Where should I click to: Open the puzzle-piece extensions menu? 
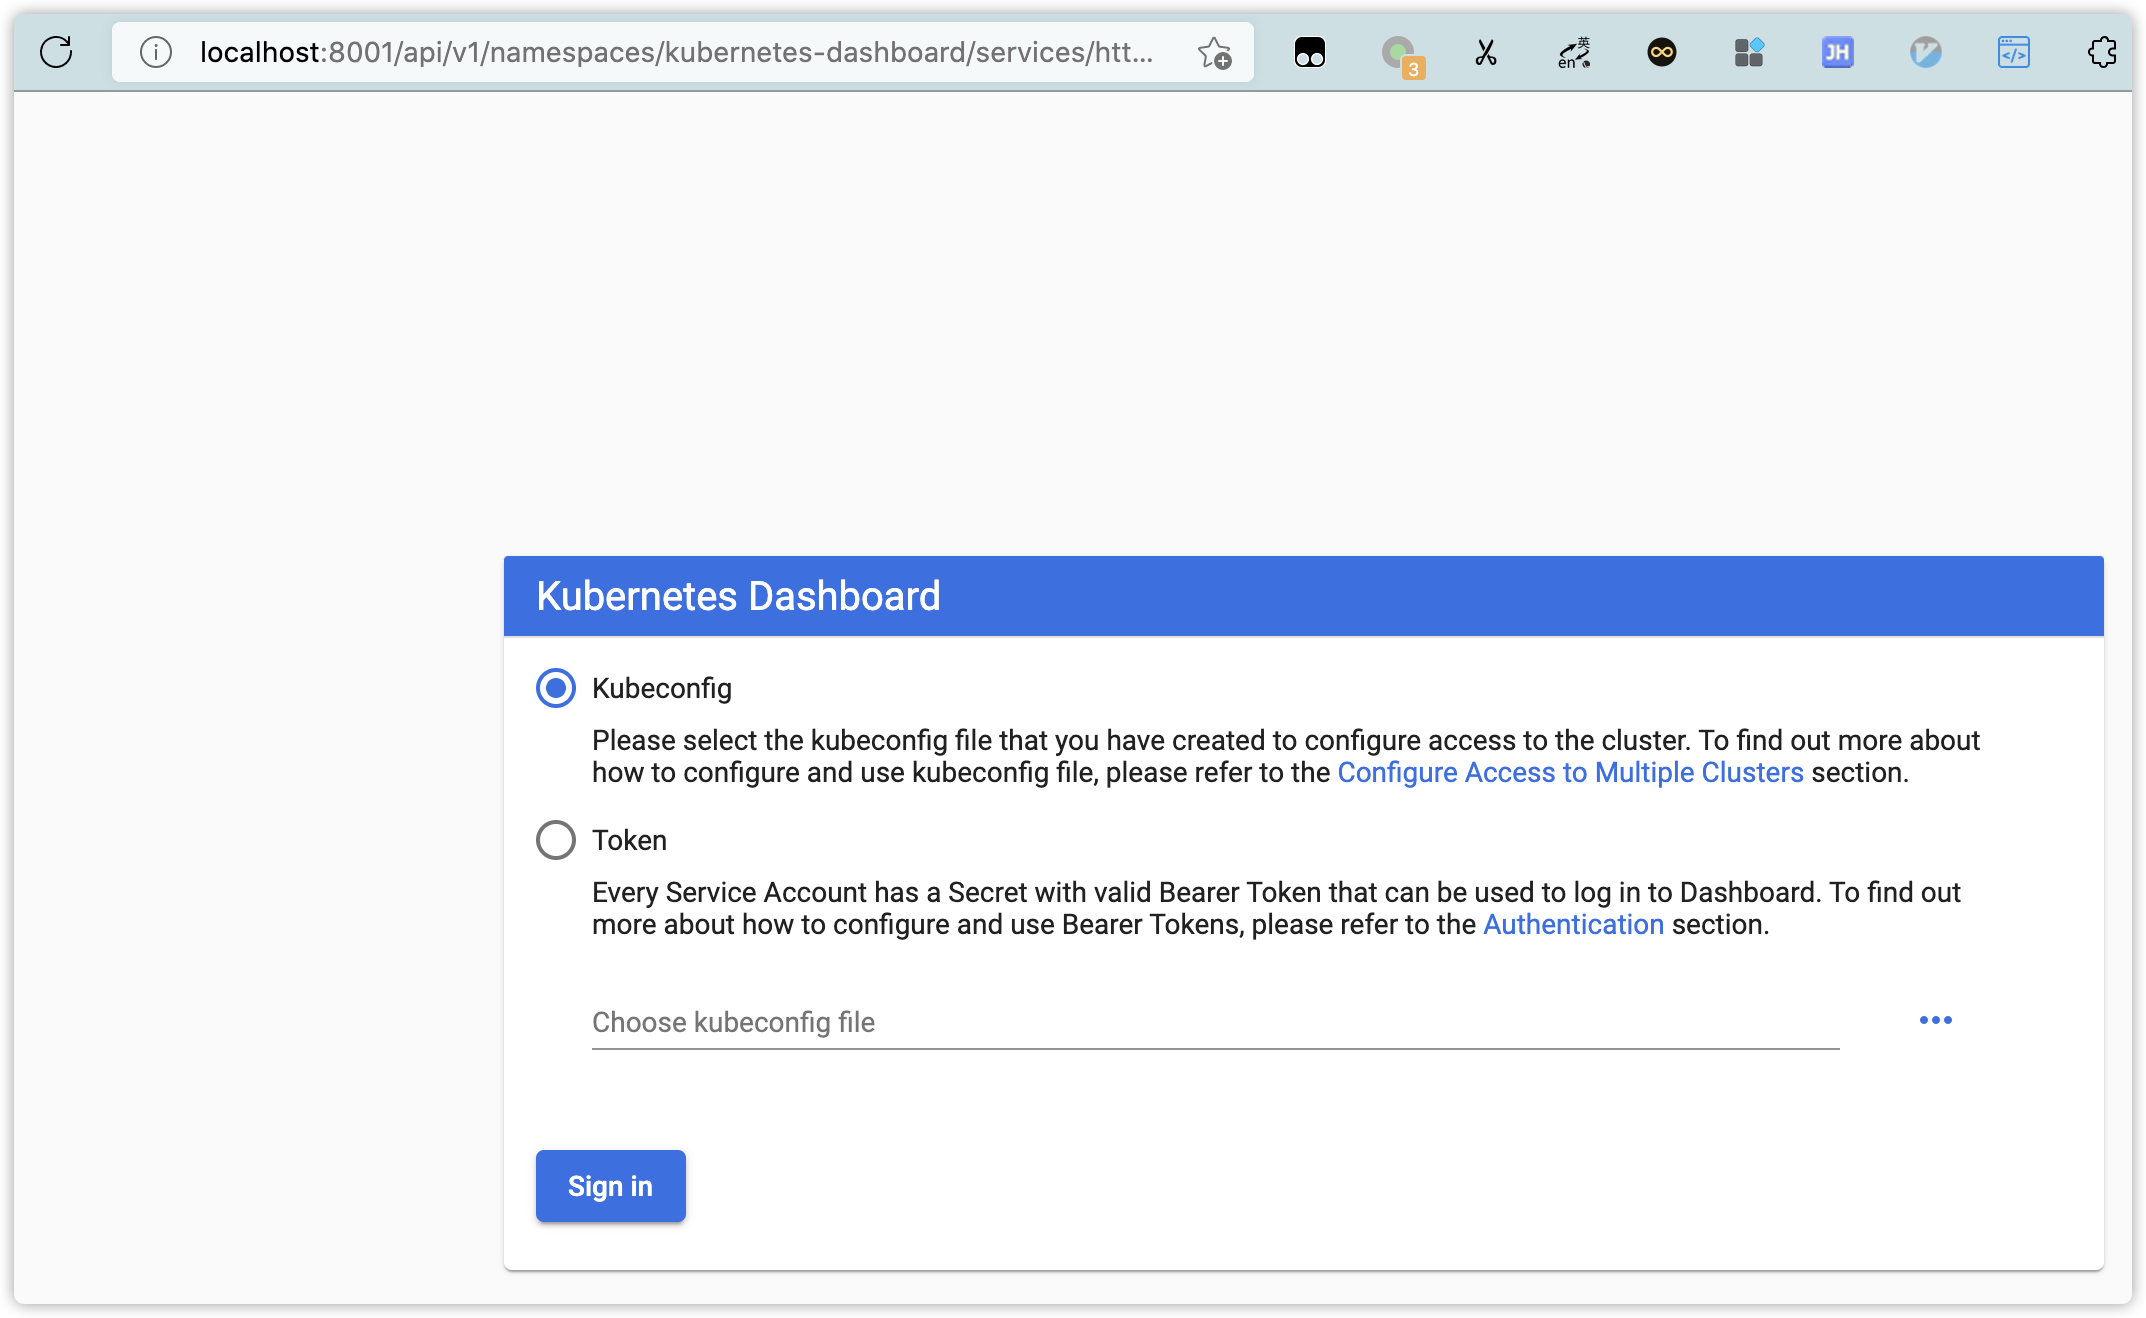2101,52
